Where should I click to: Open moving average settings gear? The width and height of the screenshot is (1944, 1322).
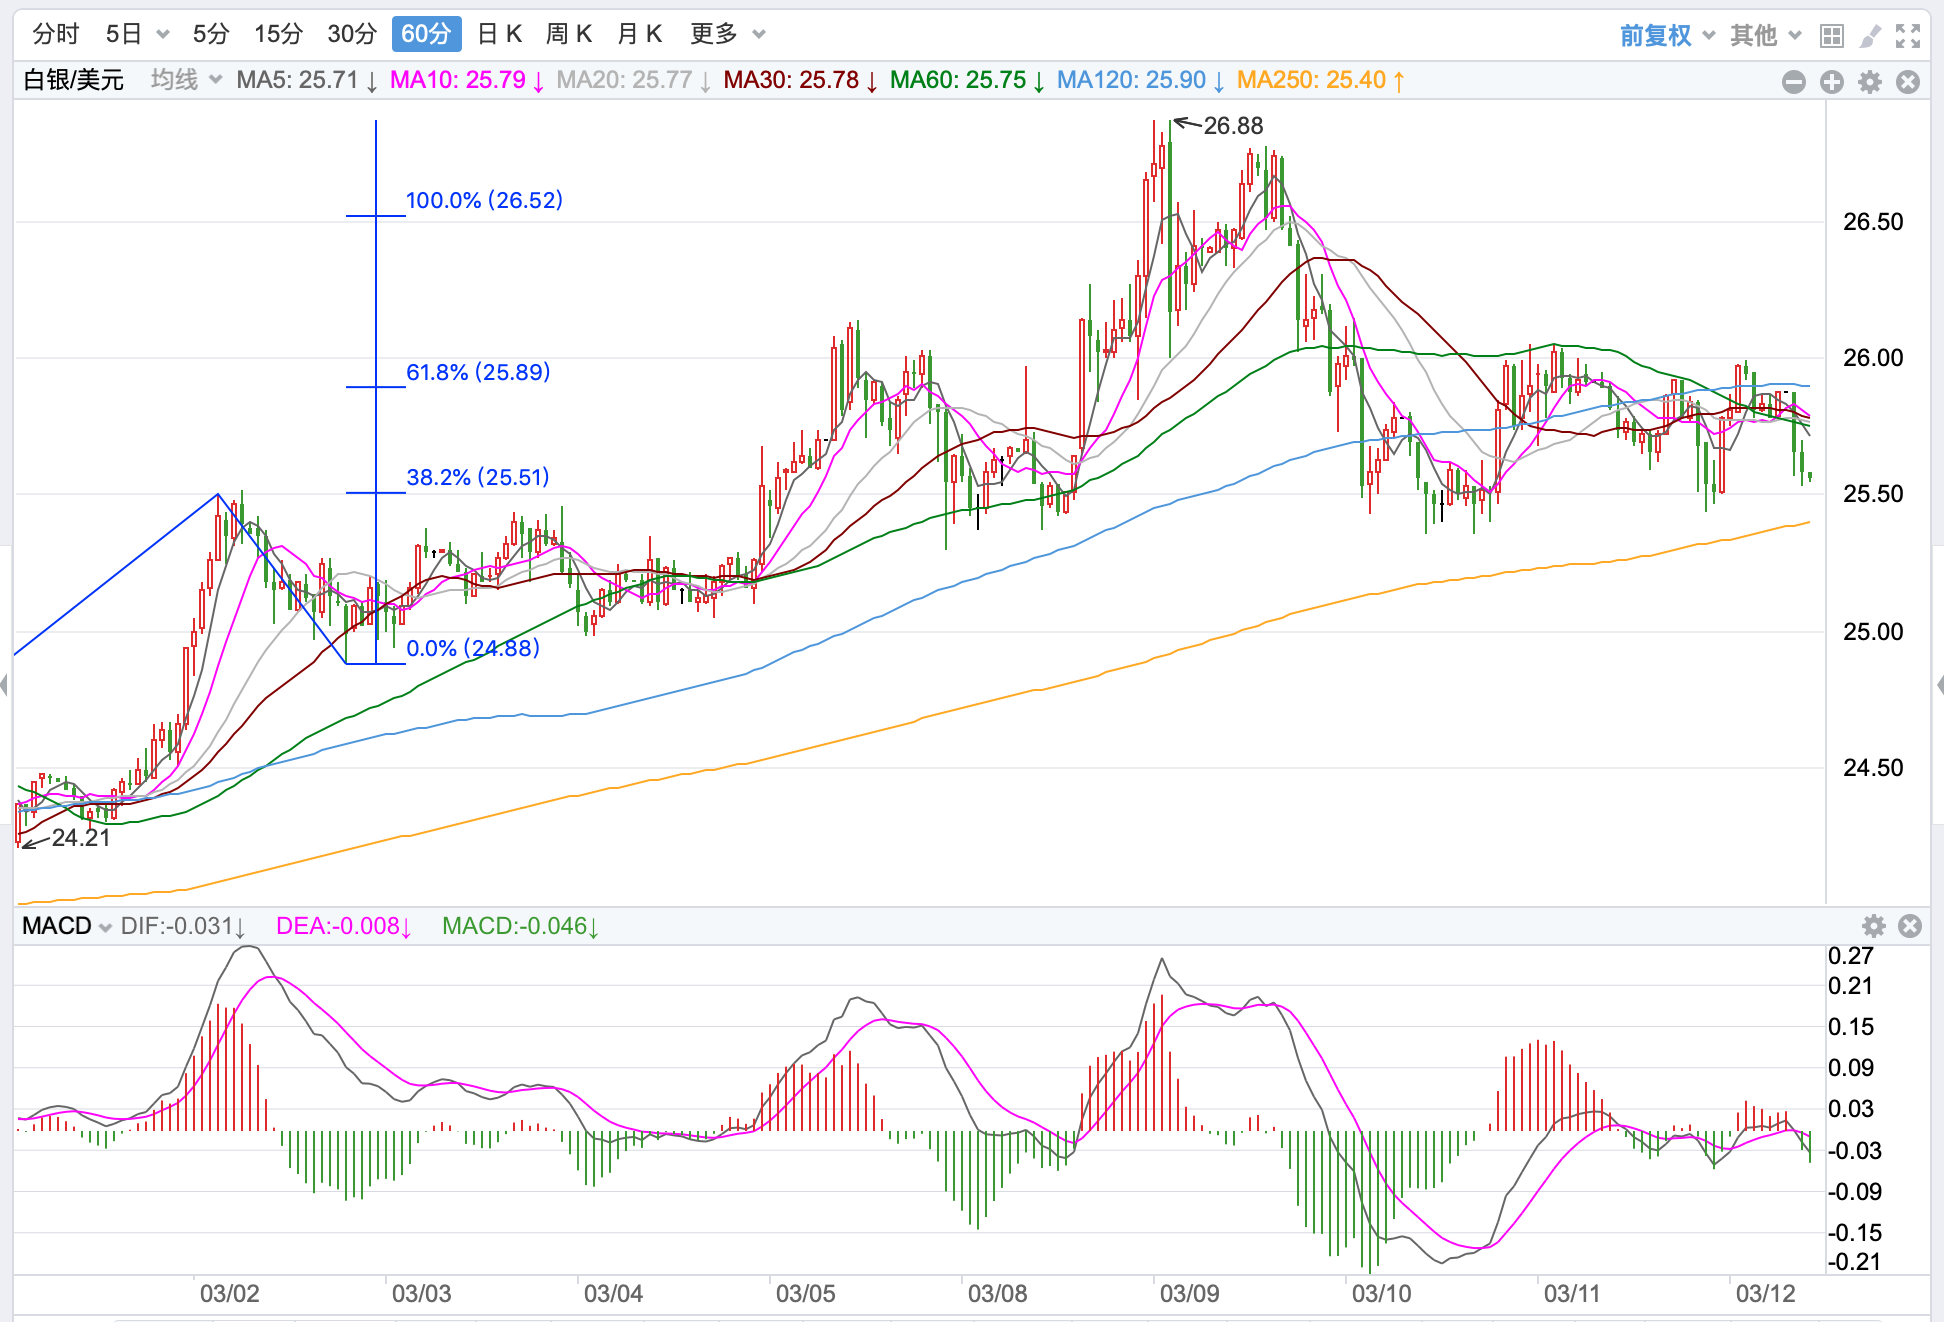[1870, 82]
